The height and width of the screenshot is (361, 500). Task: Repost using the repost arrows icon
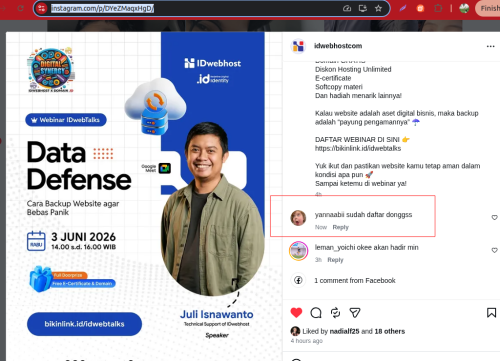(335, 313)
